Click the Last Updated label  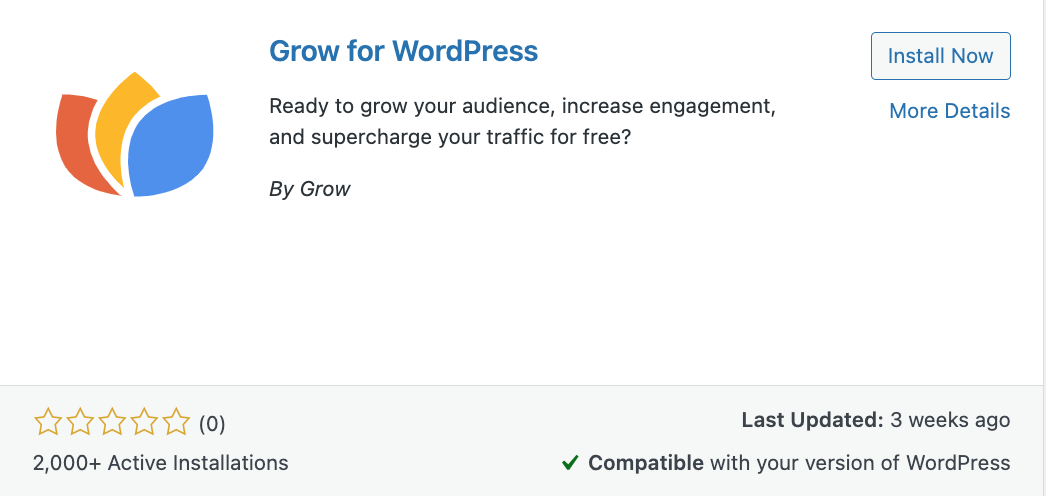point(813,421)
